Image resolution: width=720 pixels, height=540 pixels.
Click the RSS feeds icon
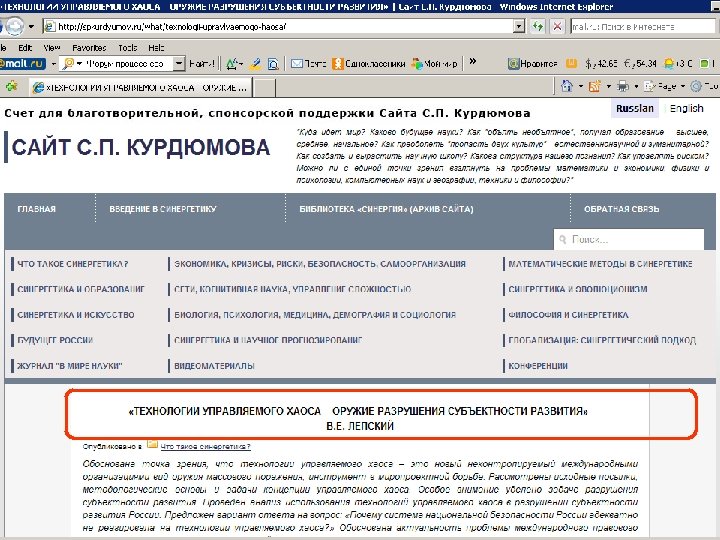(x=594, y=86)
